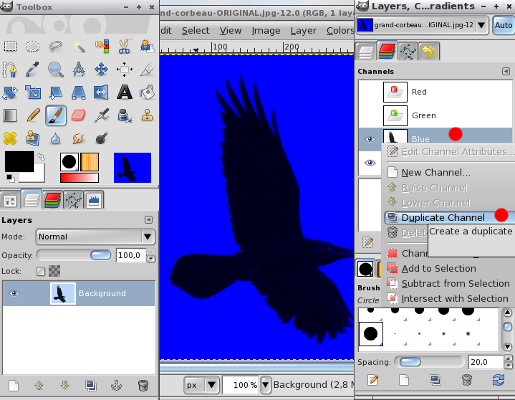
Task: Select the Scissors Select tool
Action: (124, 46)
